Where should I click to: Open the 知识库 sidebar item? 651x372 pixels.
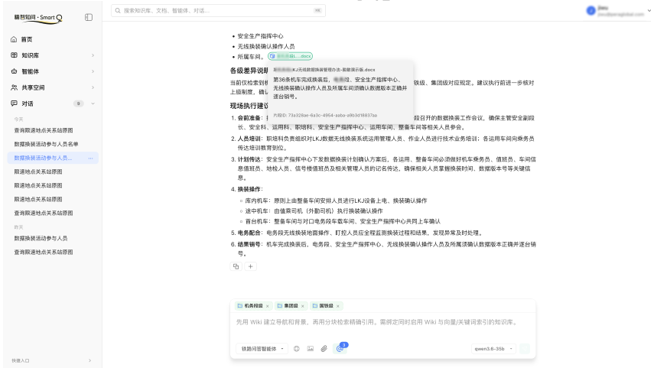[52, 55]
